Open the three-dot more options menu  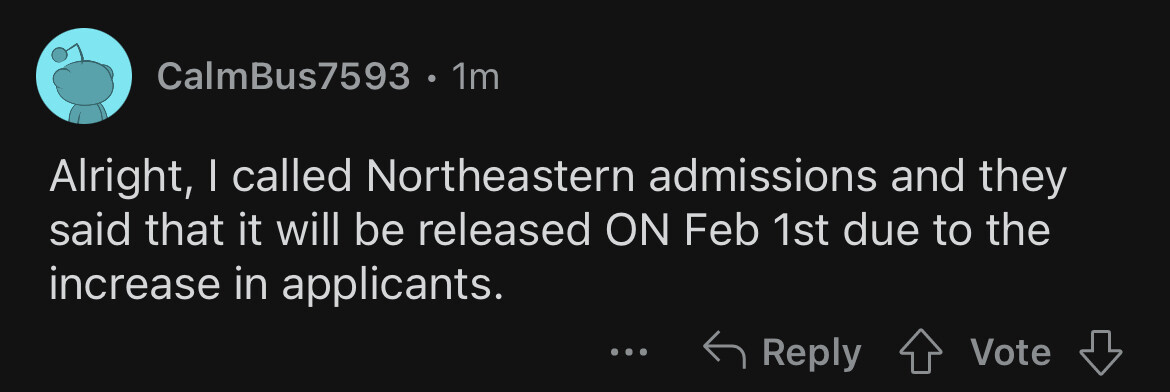[x=629, y=352]
